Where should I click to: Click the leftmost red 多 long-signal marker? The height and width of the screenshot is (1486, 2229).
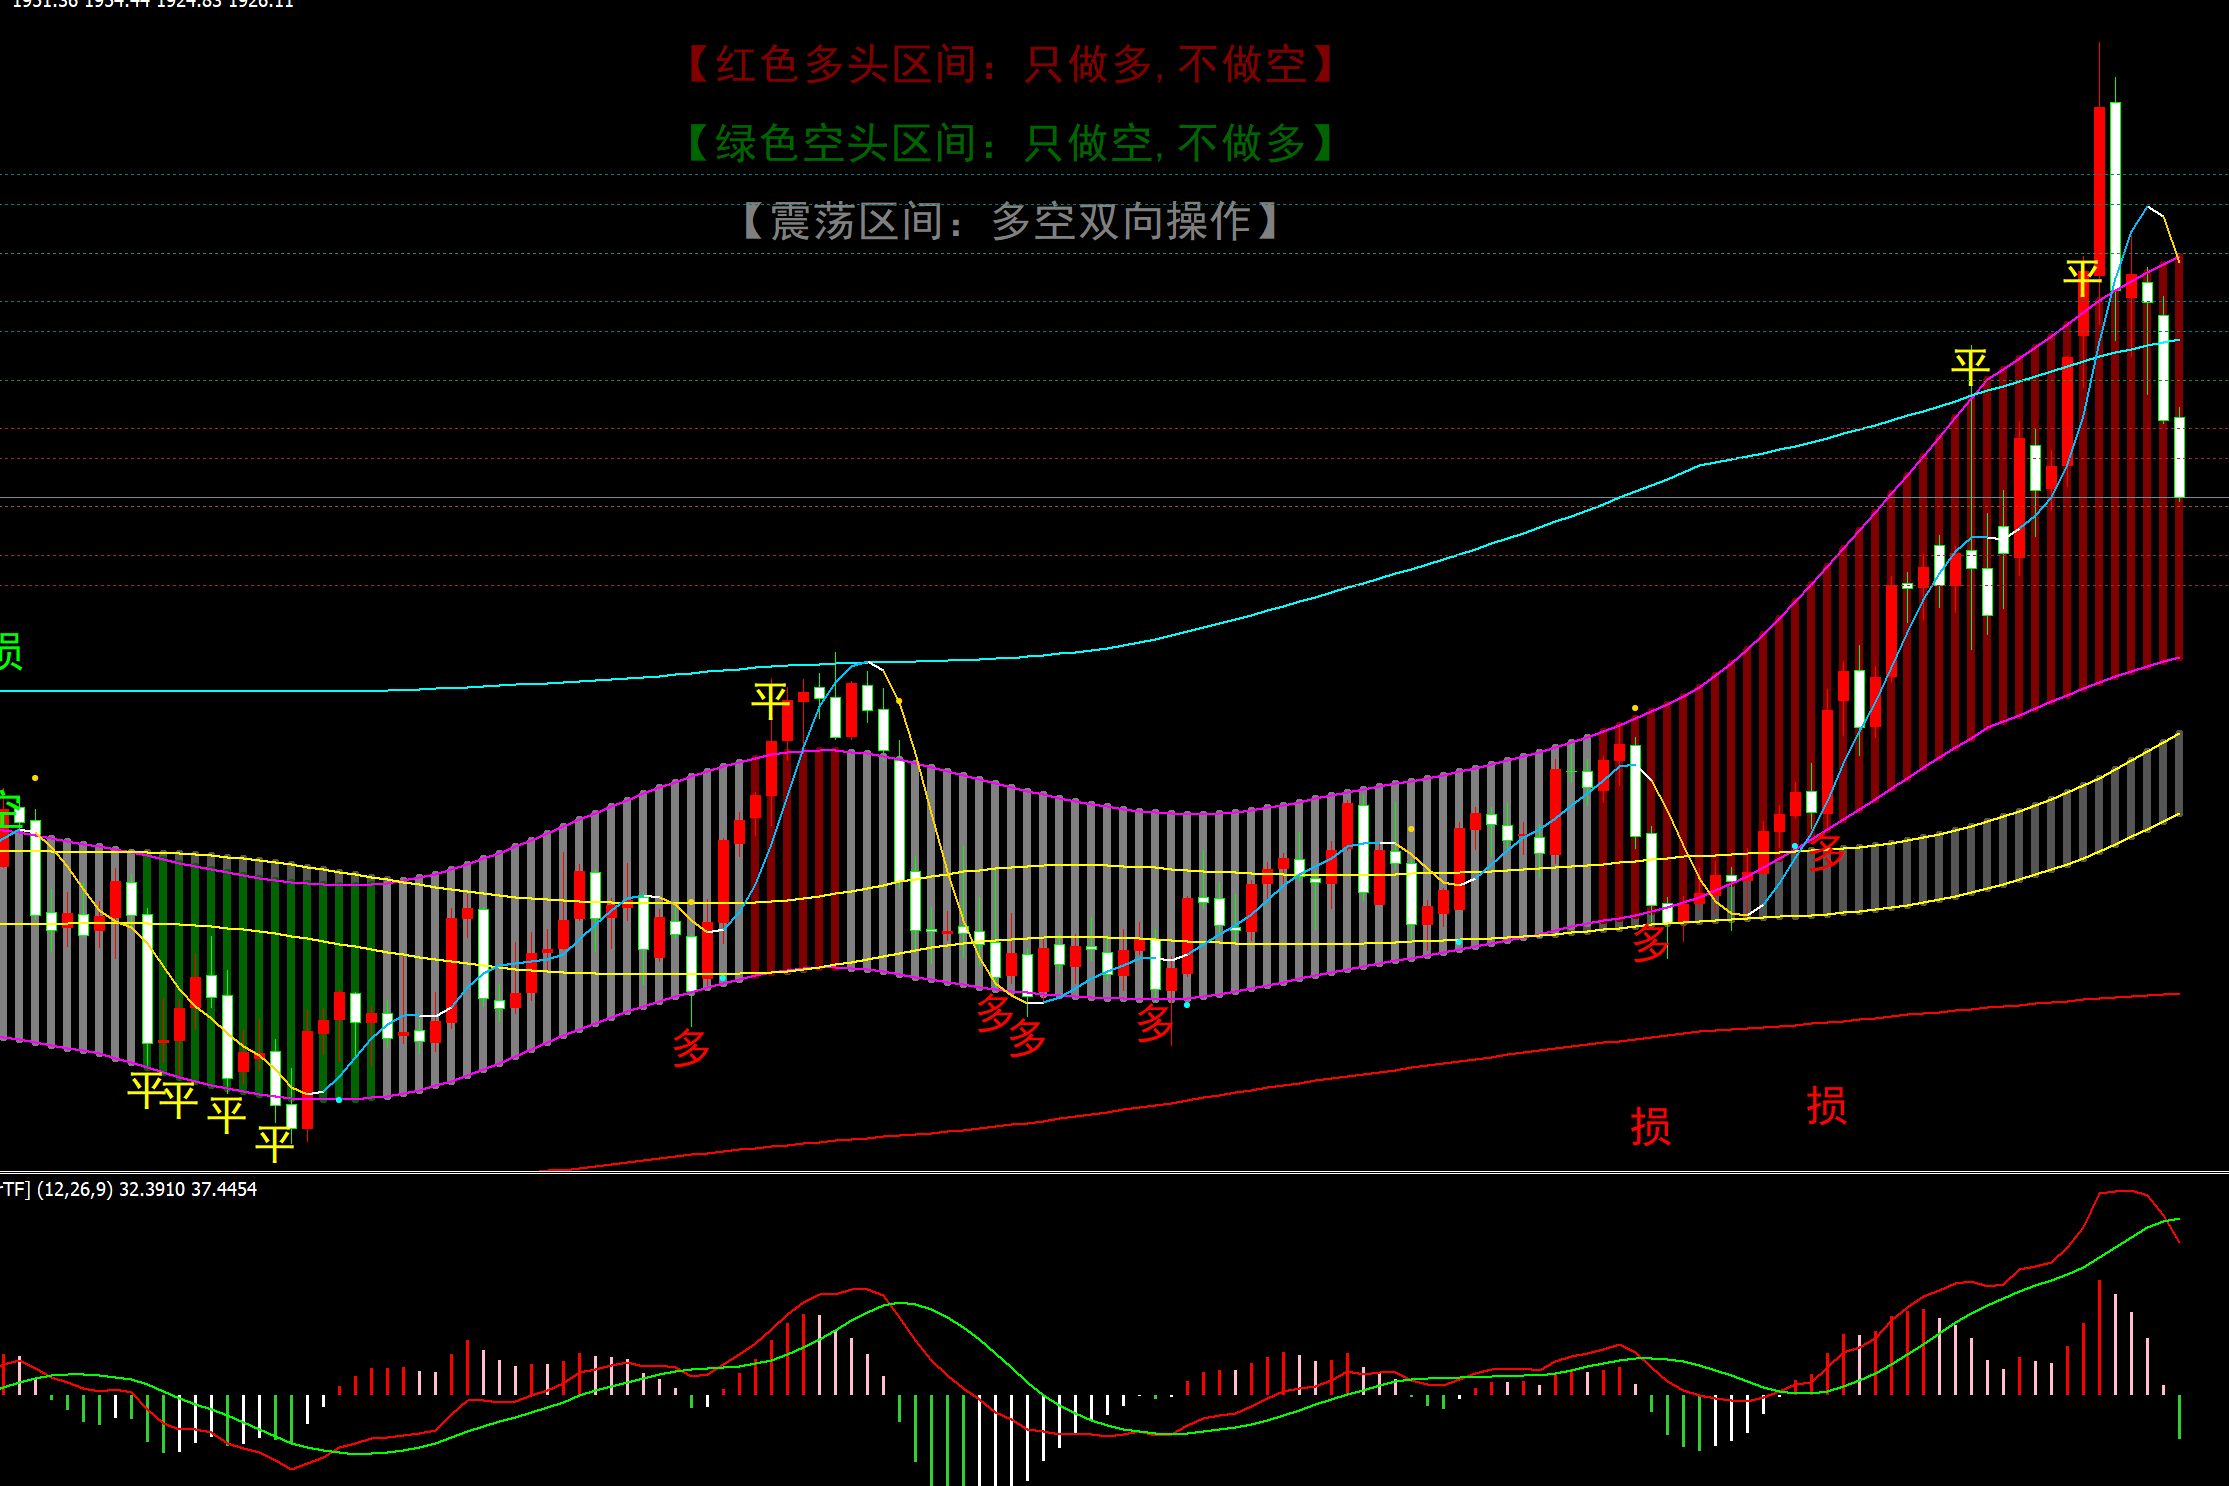[691, 1048]
